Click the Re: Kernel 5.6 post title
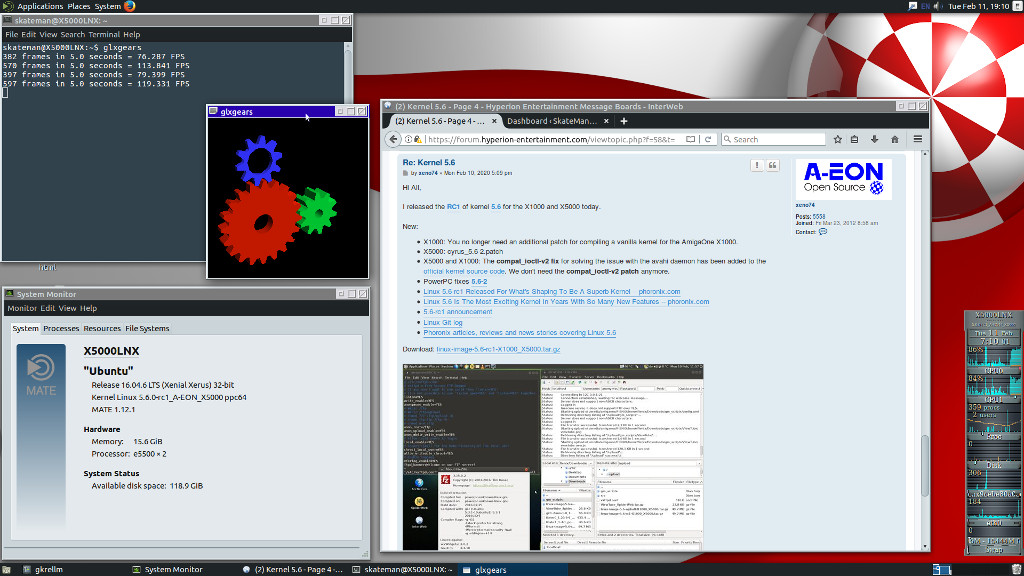This screenshot has height=576, width=1024. (x=428, y=163)
